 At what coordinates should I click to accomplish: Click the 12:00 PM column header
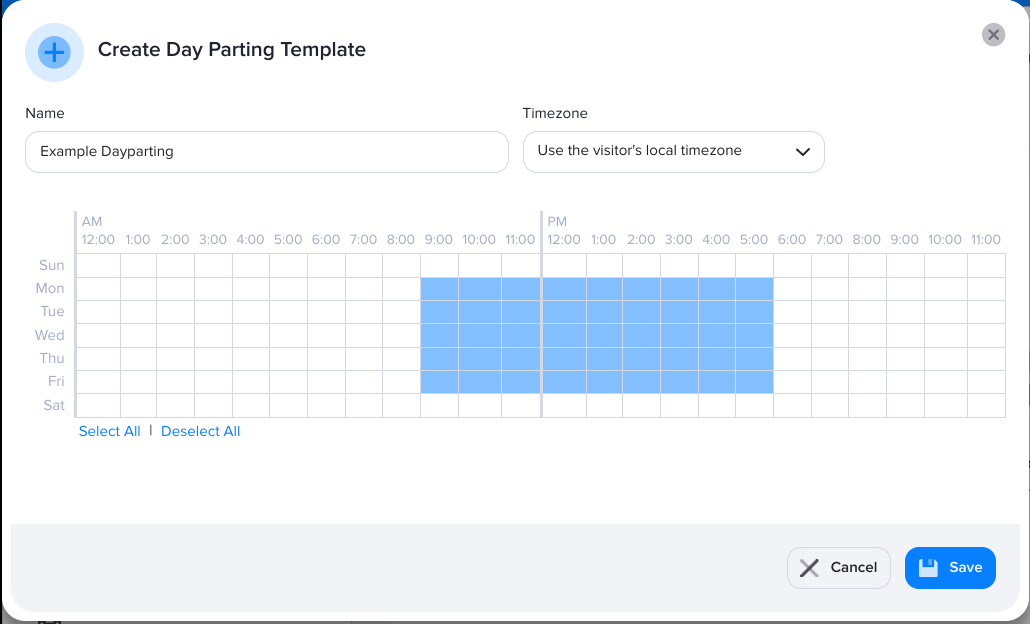tap(564, 240)
